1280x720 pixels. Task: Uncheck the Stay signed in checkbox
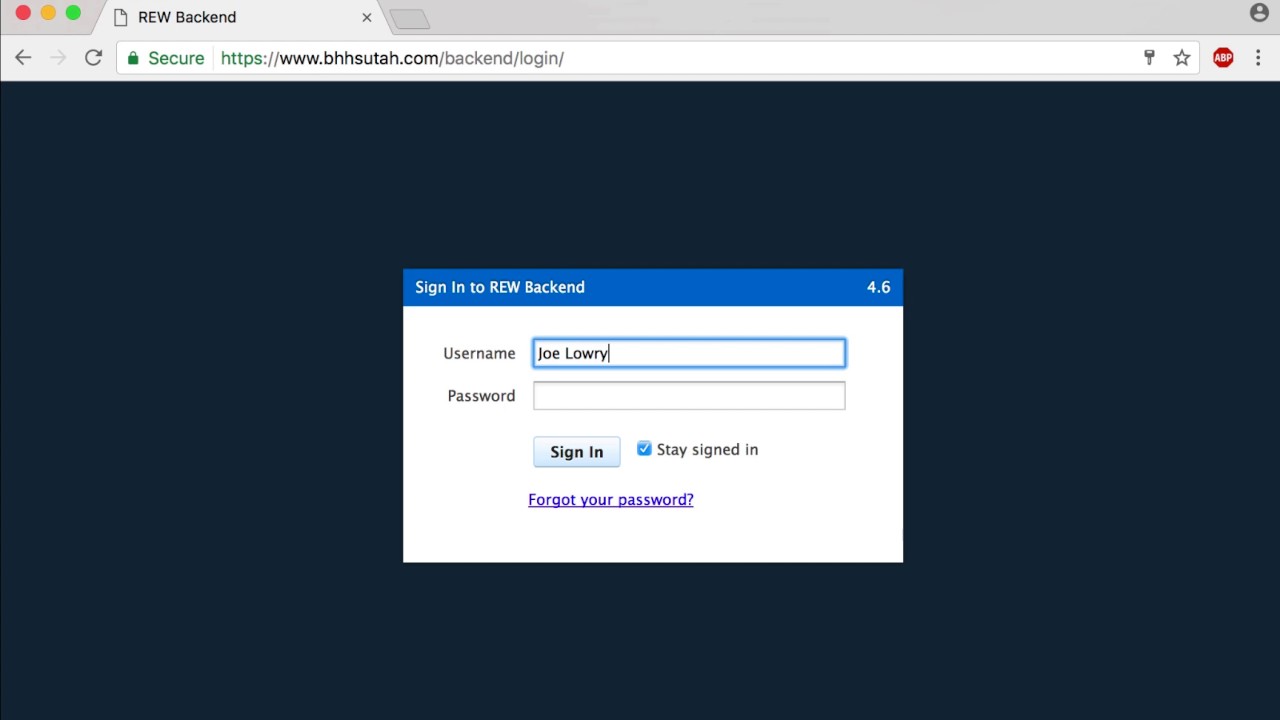coord(644,449)
